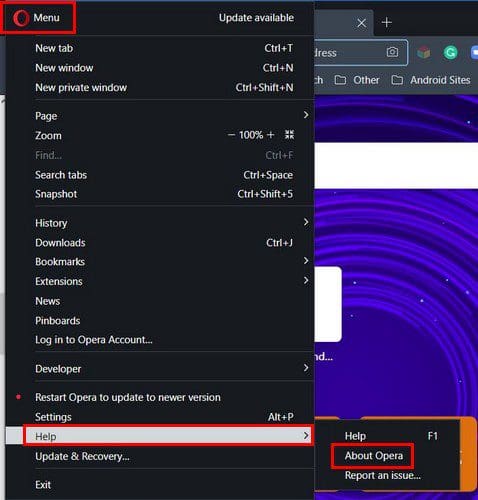
Task: Click the fullscreen zoom icon
Action: pos(289,135)
